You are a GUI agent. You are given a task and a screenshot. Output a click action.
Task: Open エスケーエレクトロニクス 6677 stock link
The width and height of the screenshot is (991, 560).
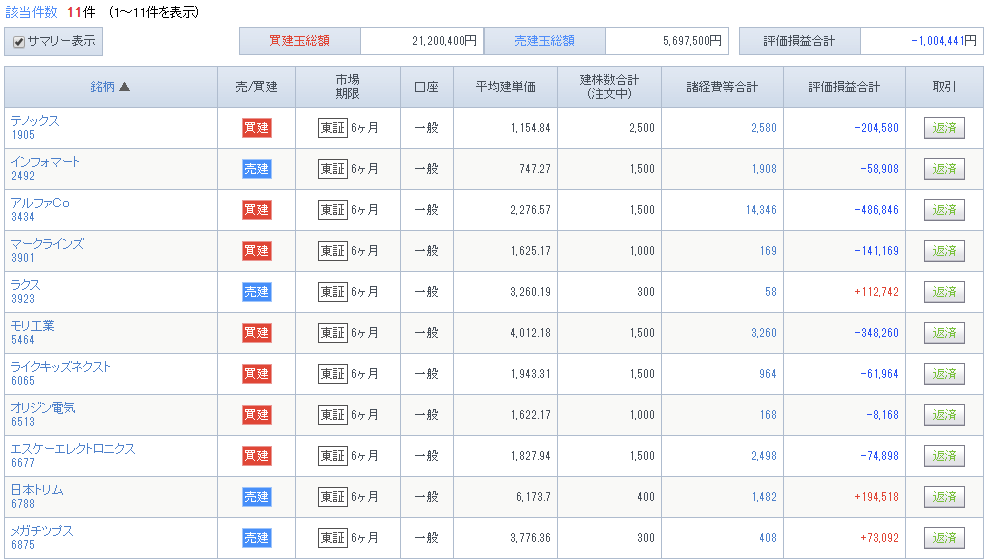[73, 456]
